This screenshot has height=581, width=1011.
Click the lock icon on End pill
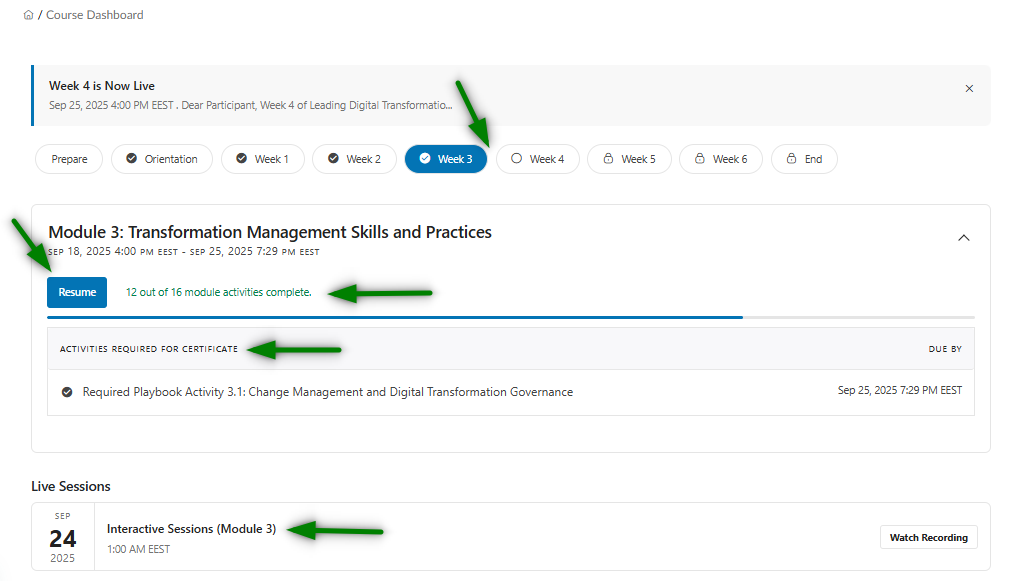(x=791, y=159)
